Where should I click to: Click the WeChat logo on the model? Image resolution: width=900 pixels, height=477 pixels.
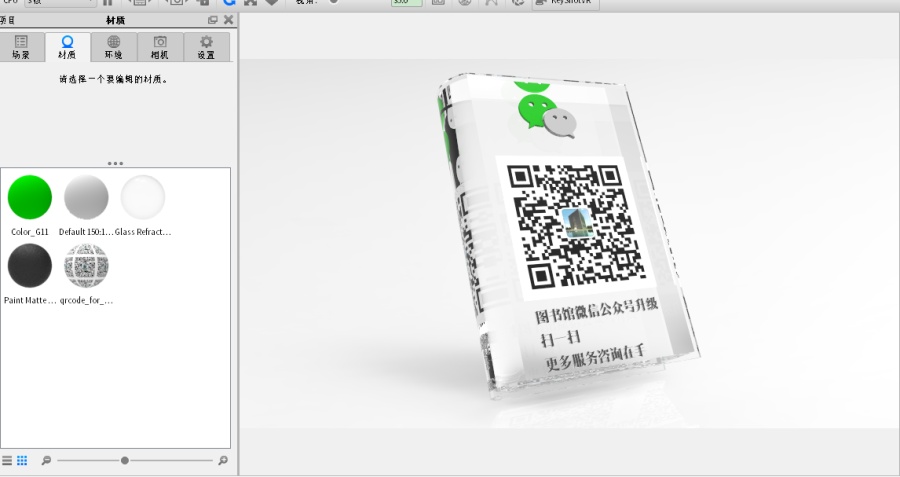tap(546, 118)
